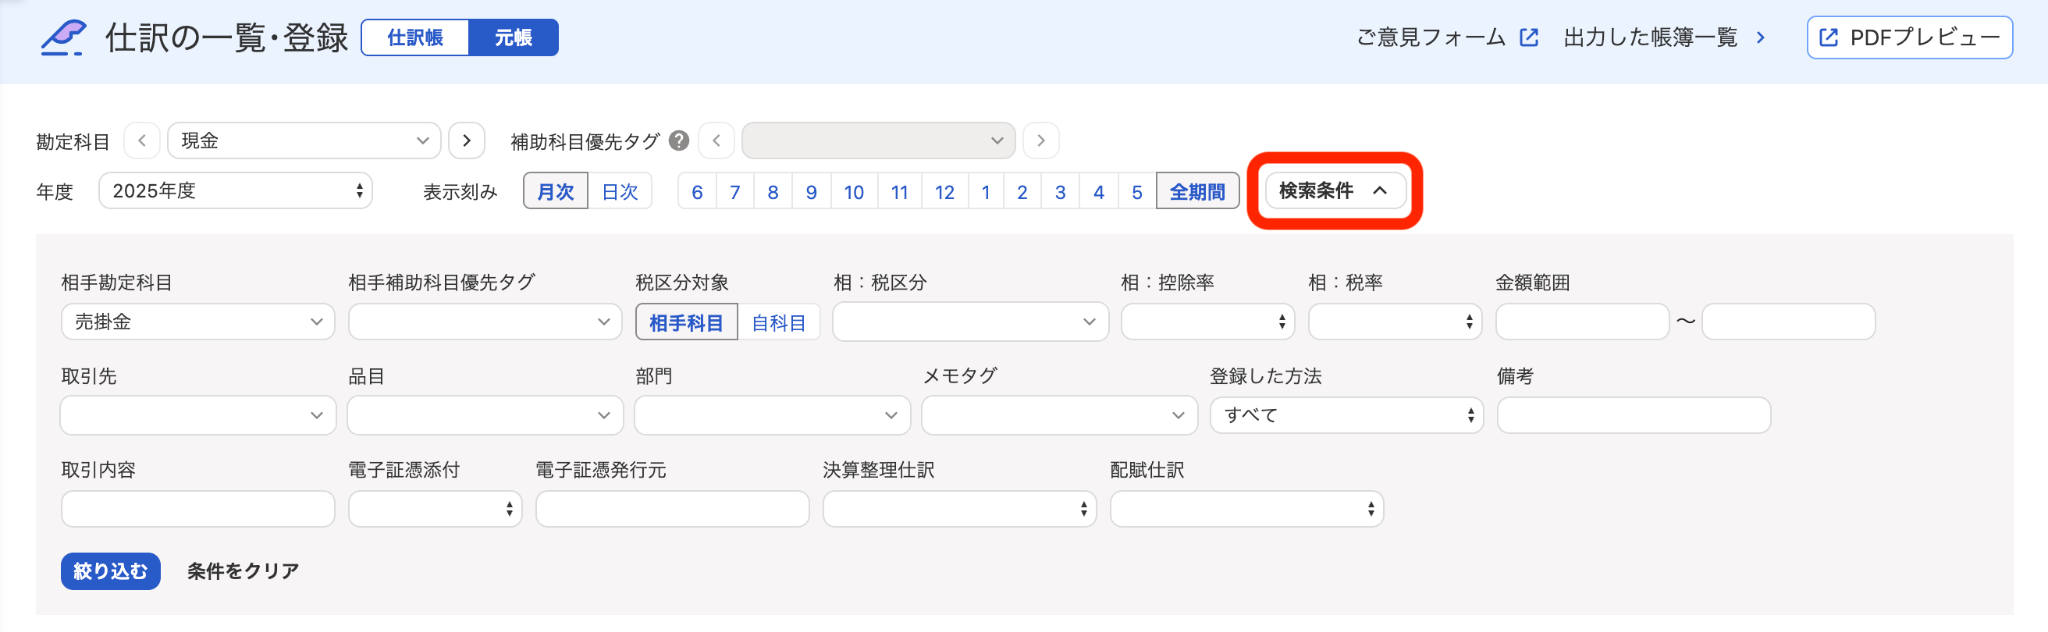
Task: Open the disabled 補助科目優先タグ dropdown
Action: (x=878, y=141)
